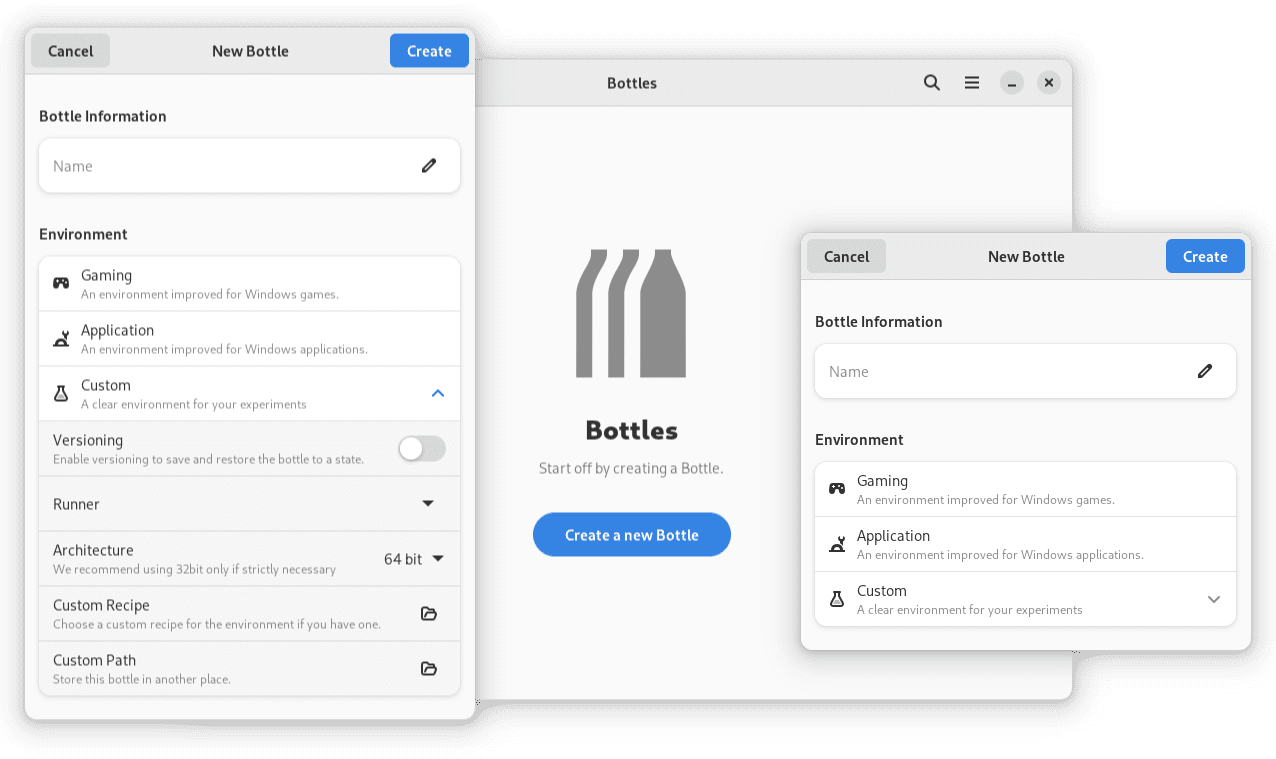Click the flask Custom icon in left dialog

(61, 394)
